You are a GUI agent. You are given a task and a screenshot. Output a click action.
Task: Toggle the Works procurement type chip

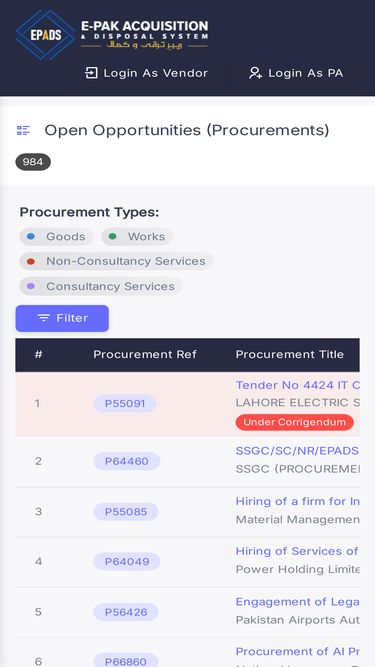[137, 237]
